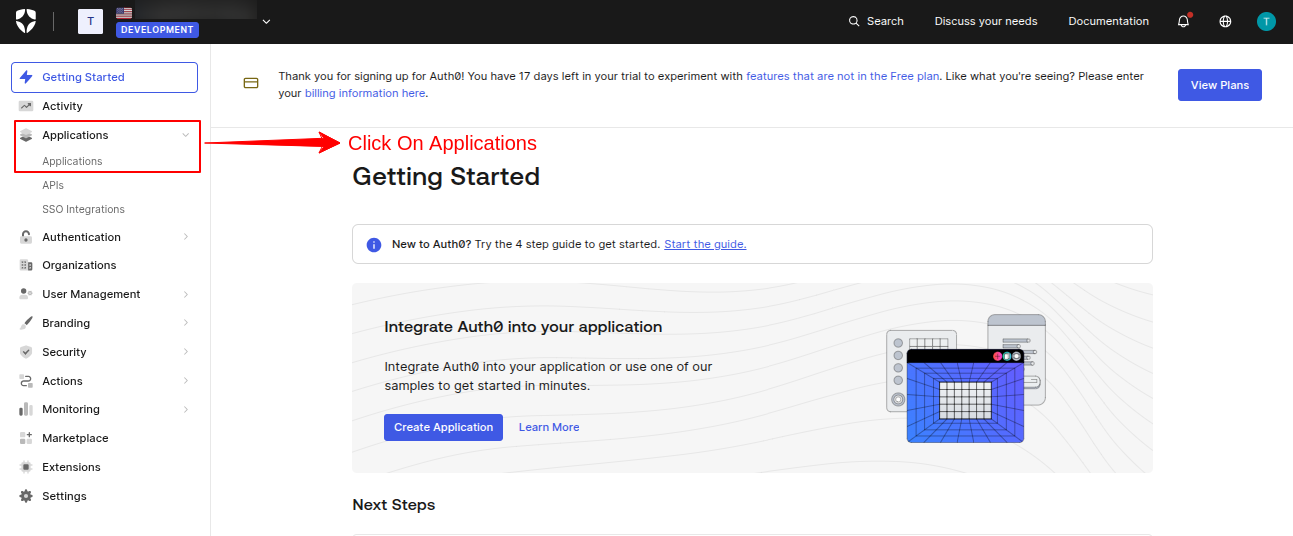Click the Auth0 shield logo
This screenshot has height=536, width=1293.
[x=26, y=21]
